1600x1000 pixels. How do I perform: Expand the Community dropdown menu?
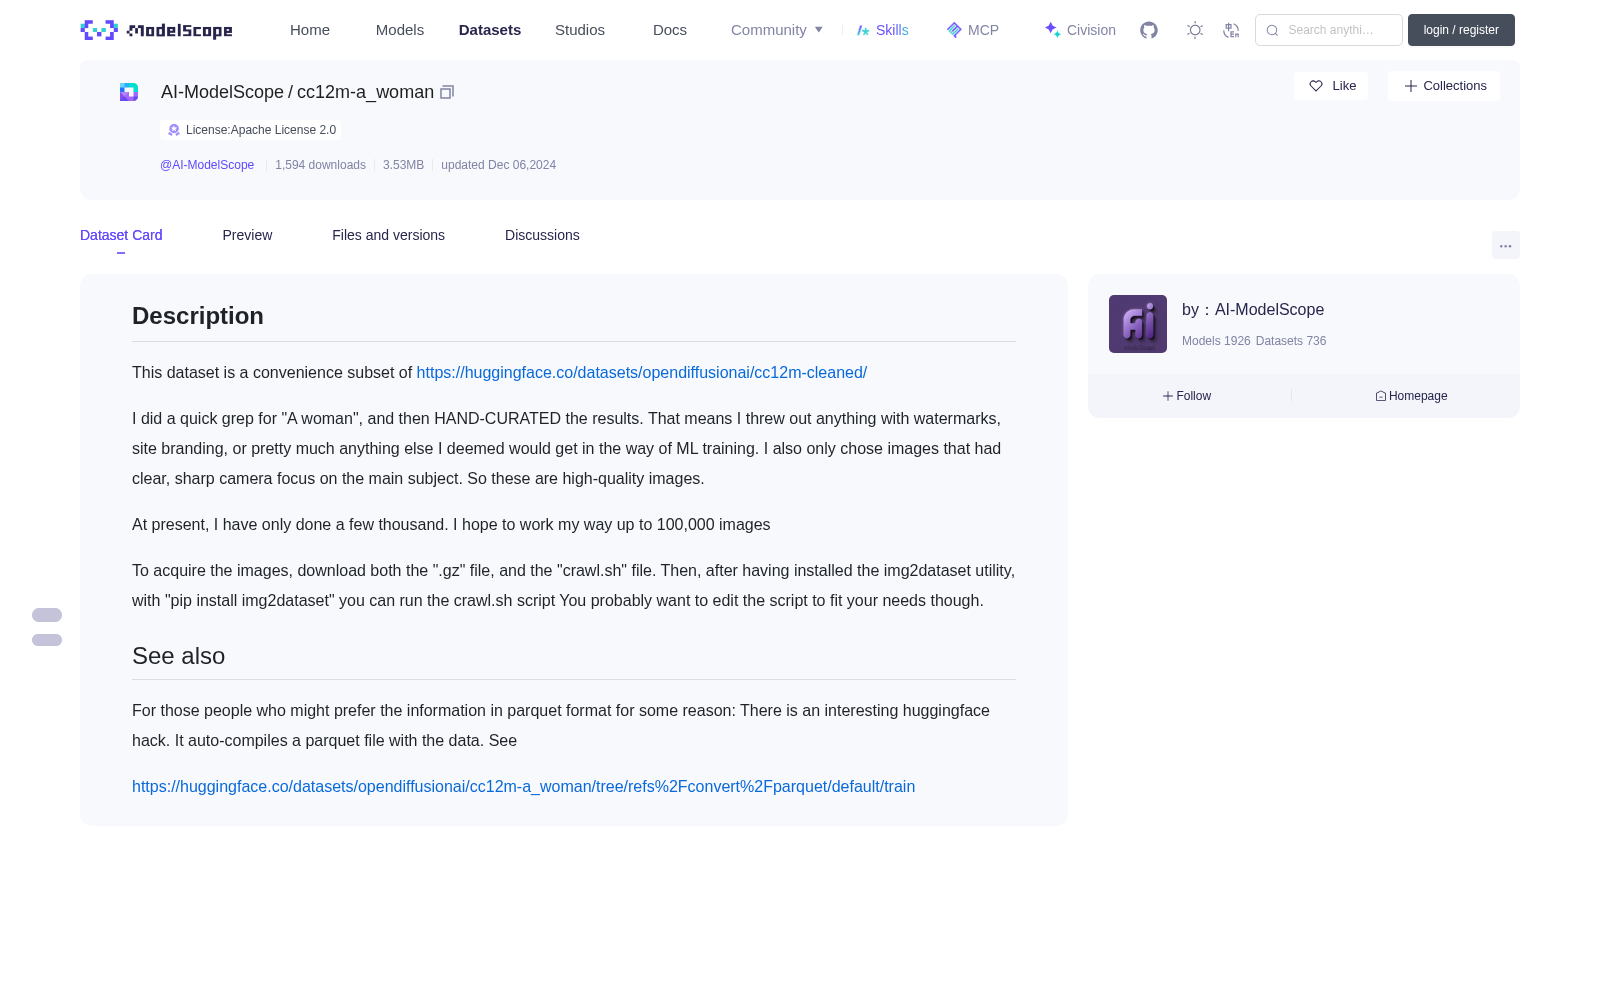pos(777,30)
